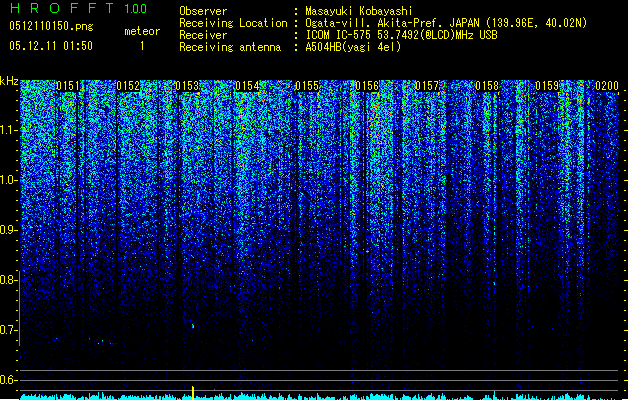Click the Receiver label

(x=203, y=35)
